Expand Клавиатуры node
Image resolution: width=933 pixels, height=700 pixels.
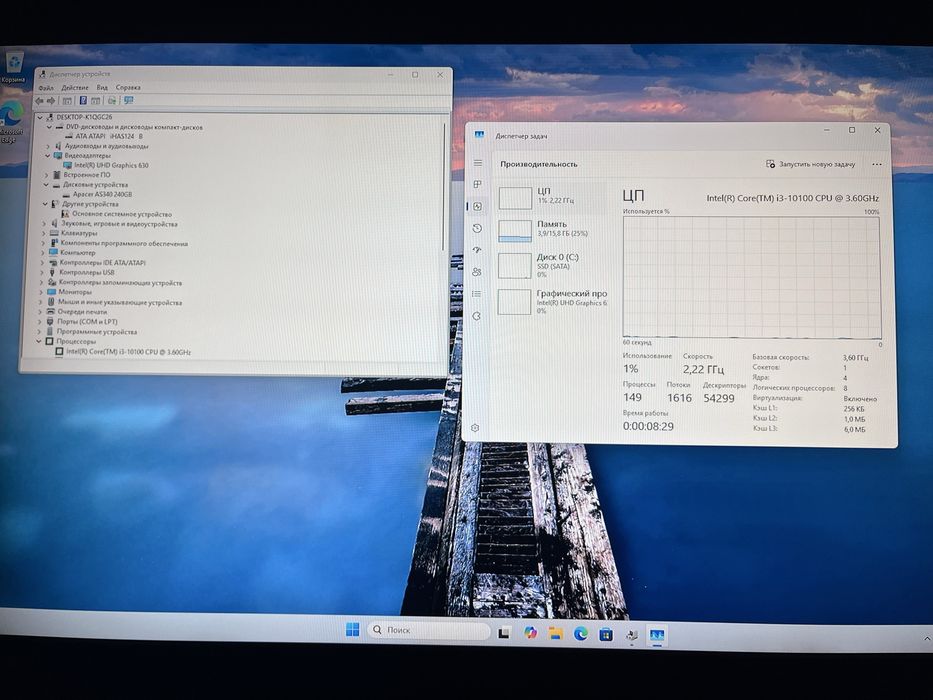pyautogui.click(x=44, y=233)
